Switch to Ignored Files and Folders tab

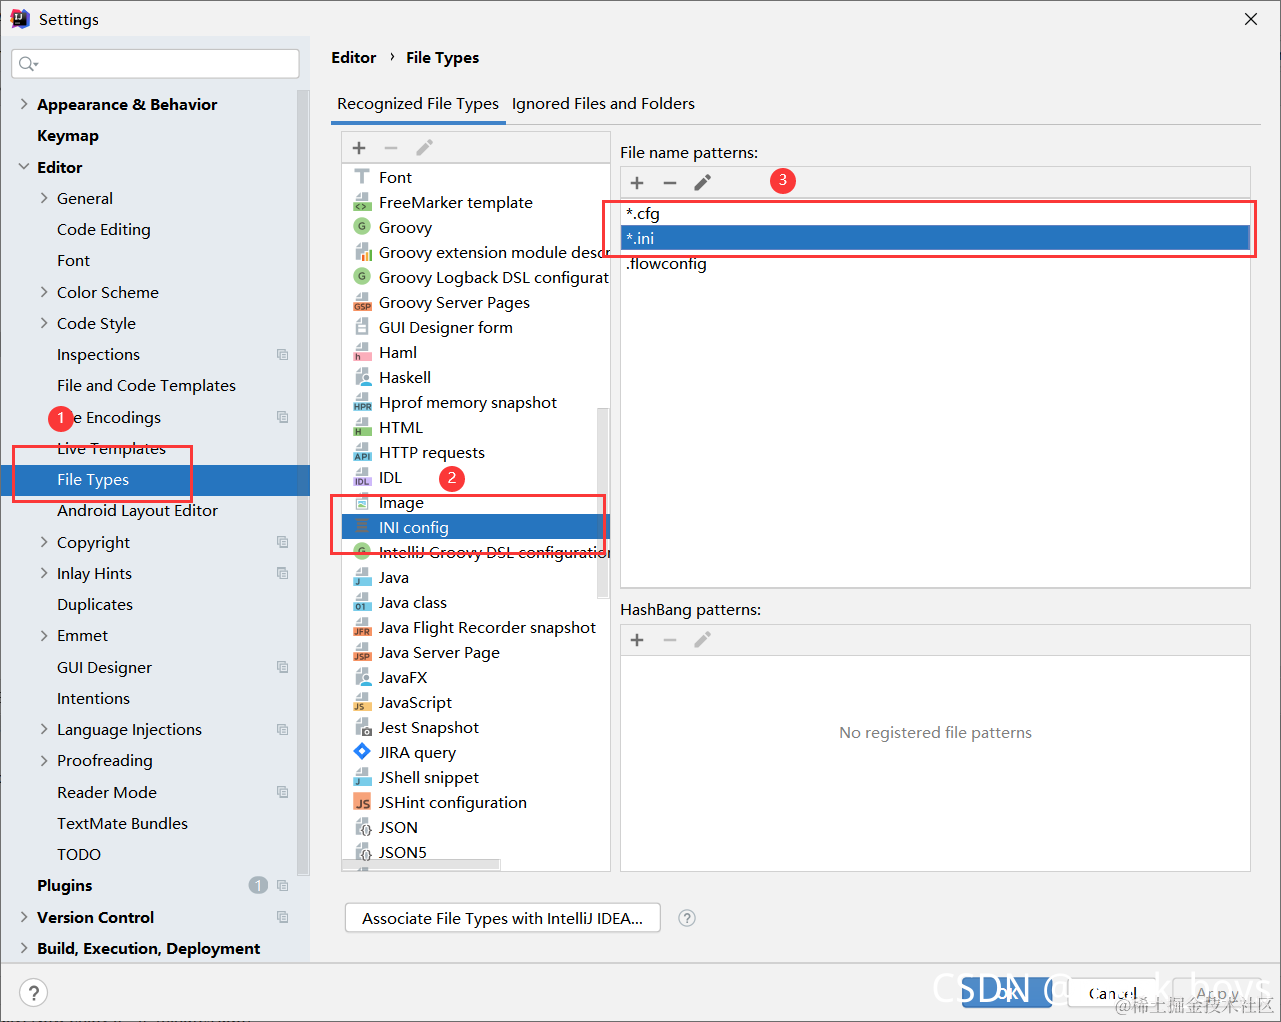click(x=603, y=104)
